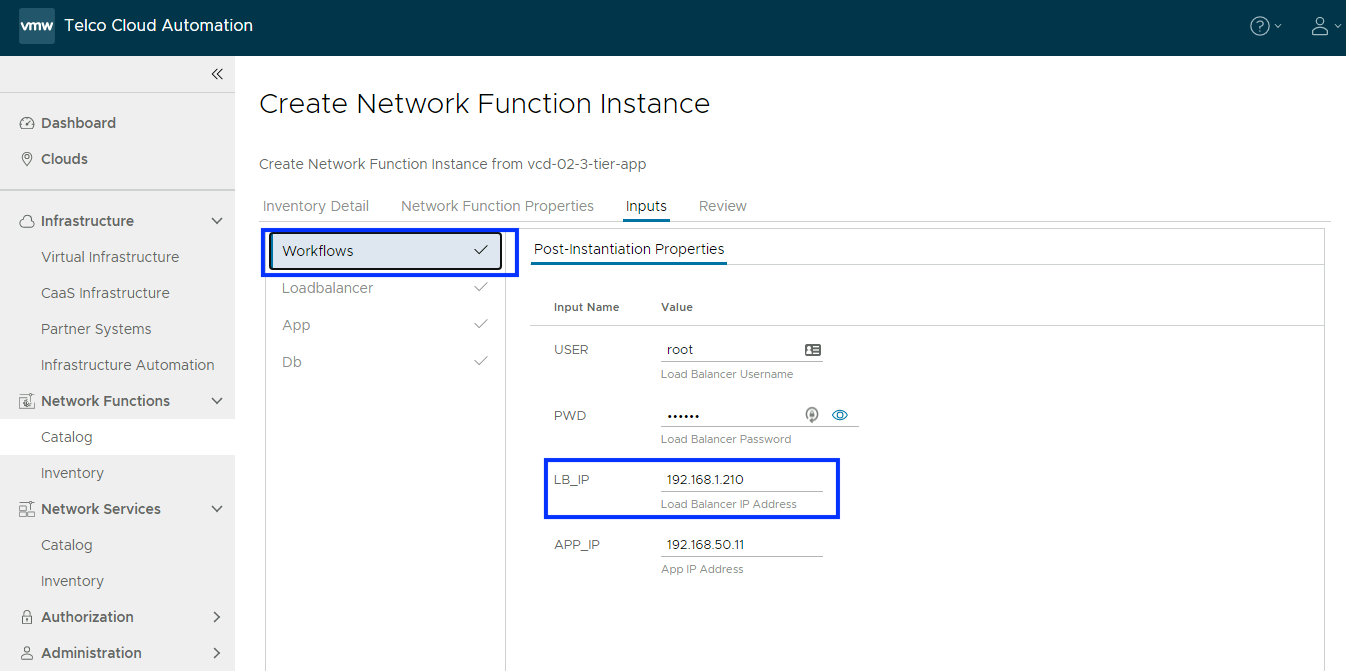Open the help menu icon
The image size is (1346, 671).
click(1260, 26)
